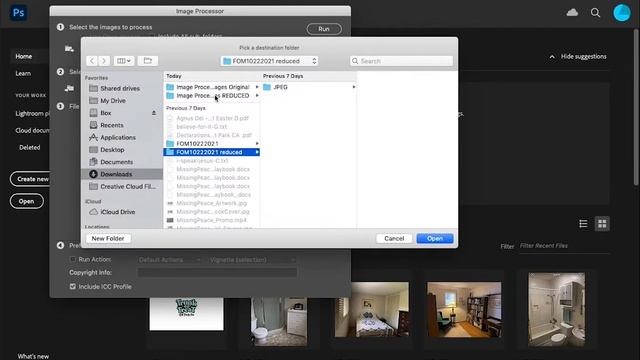This screenshot has height=360, width=640.
Task: Click the new folder path icon button
Action: coord(147,61)
